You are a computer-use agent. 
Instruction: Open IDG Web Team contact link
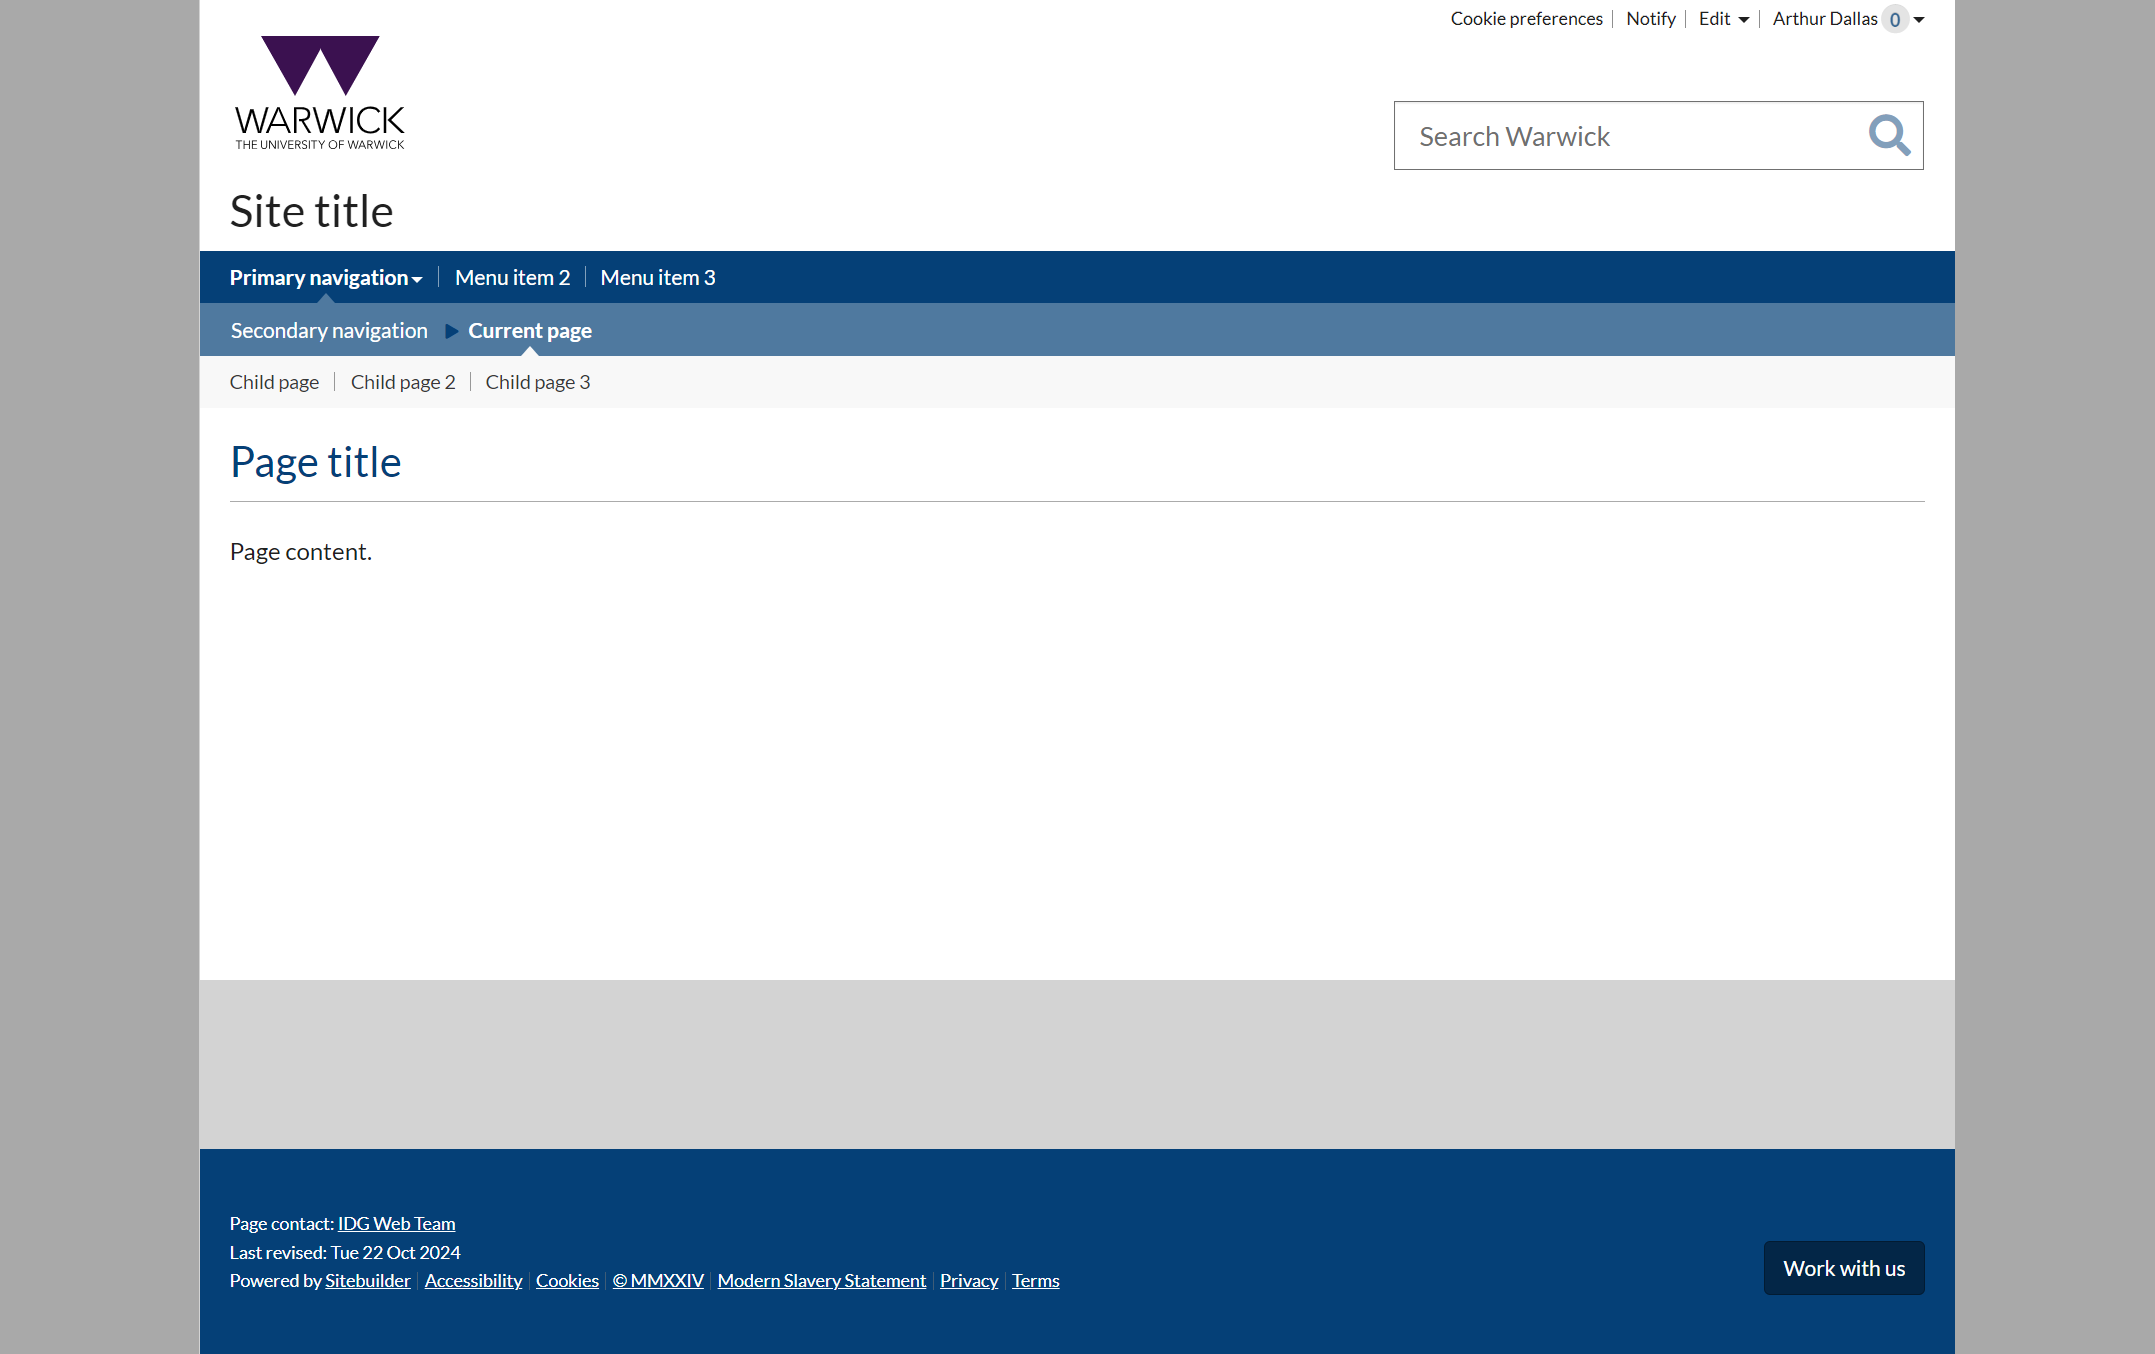396,1223
